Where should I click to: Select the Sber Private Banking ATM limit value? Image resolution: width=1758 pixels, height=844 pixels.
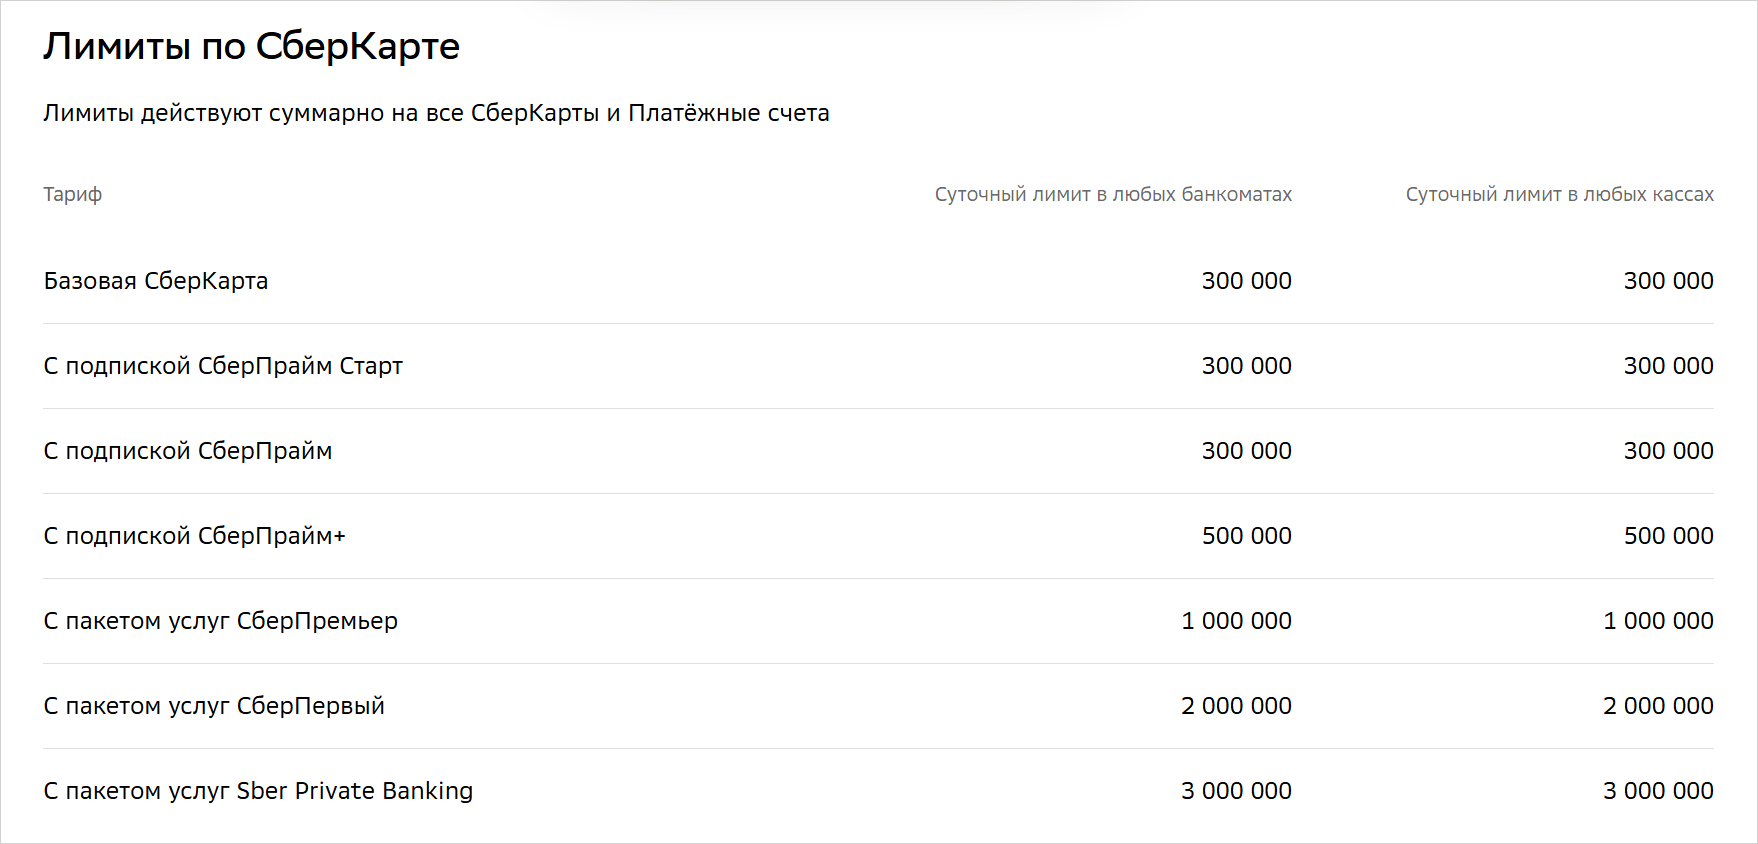[1236, 791]
